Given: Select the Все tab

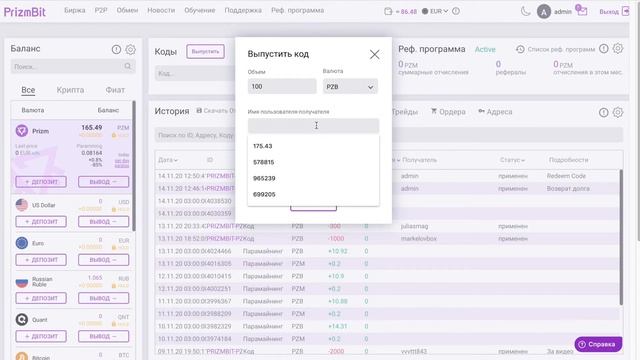Looking at the screenshot, I should click(28, 90).
